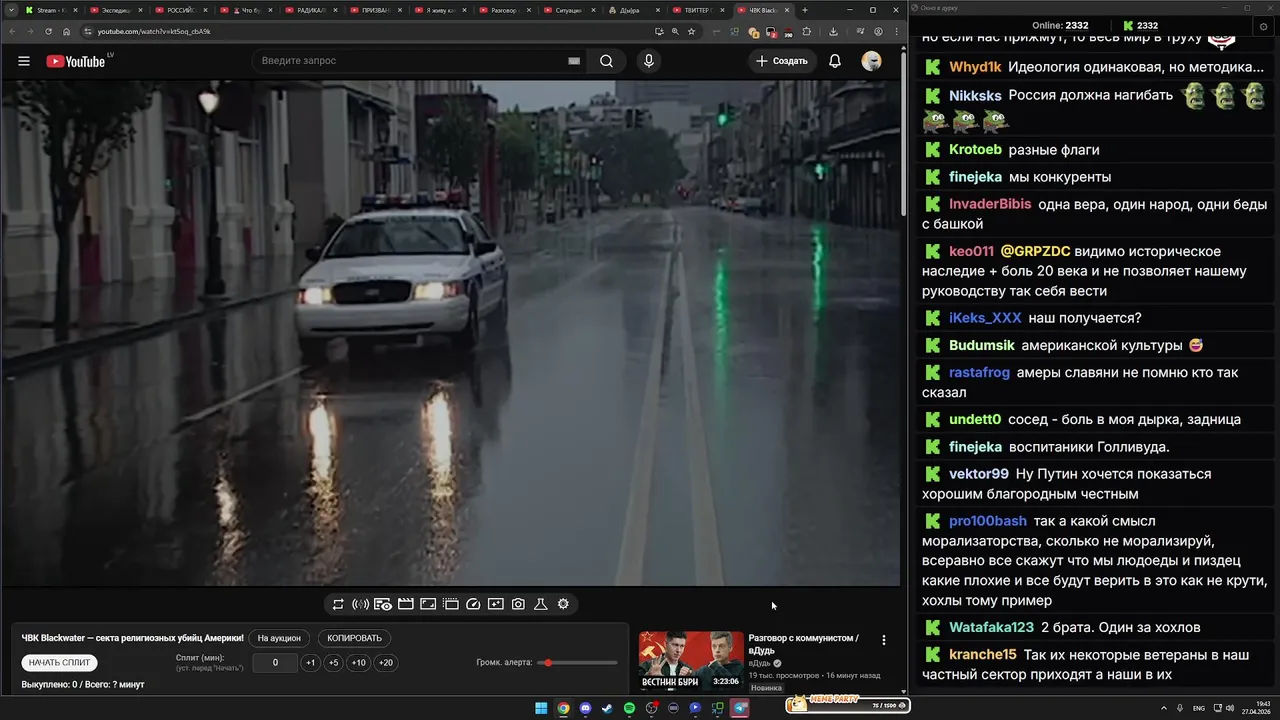
Task: Add five minutes with +5 button
Action: tap(334, 662)
